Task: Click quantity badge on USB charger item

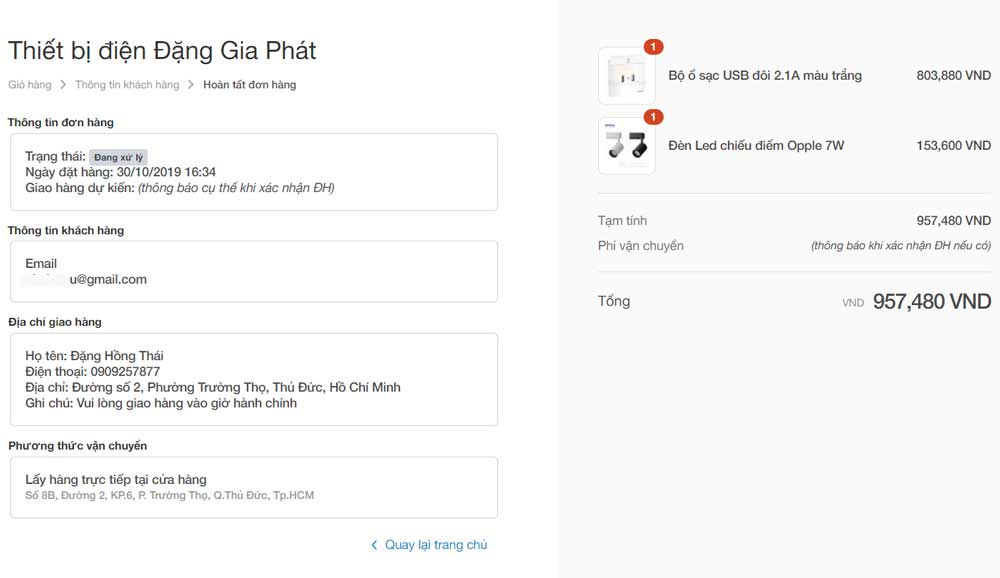Action: point(653,47)
